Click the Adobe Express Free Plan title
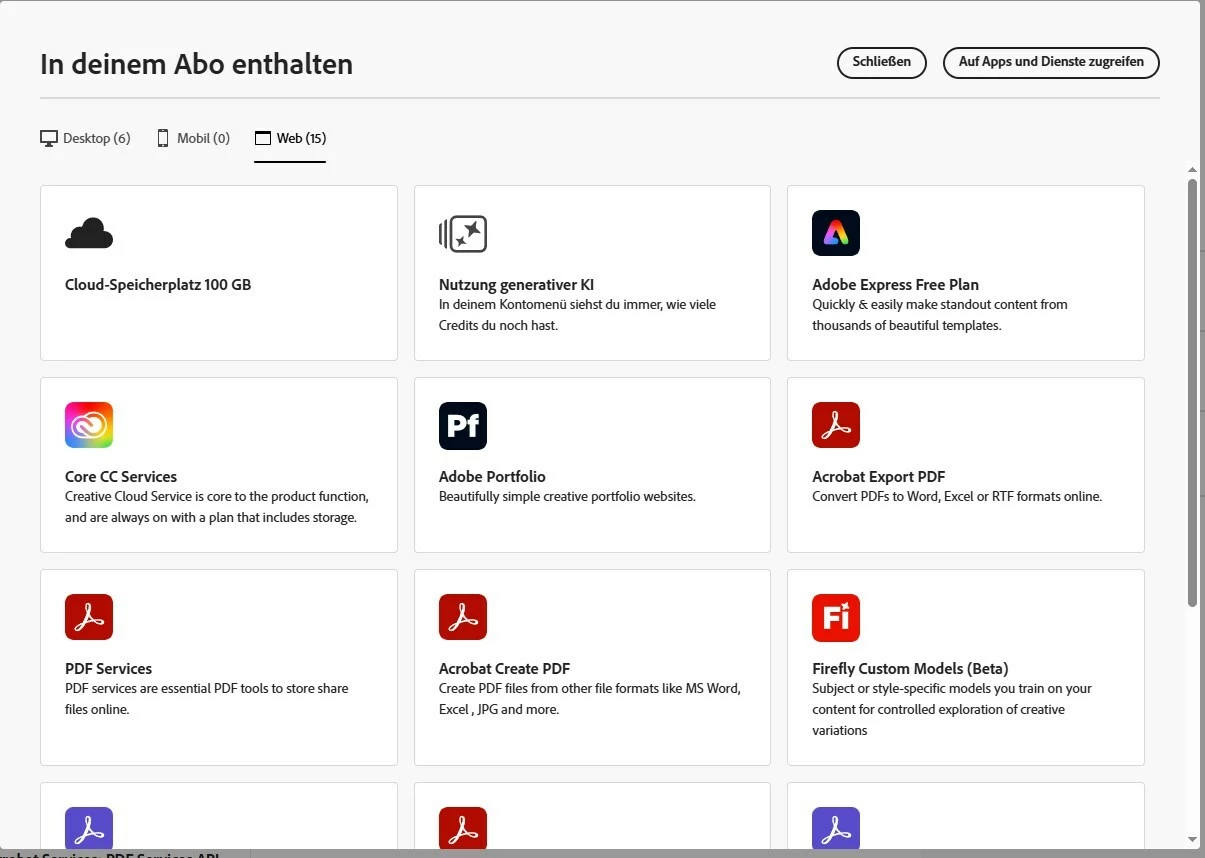 coord(895,285)
